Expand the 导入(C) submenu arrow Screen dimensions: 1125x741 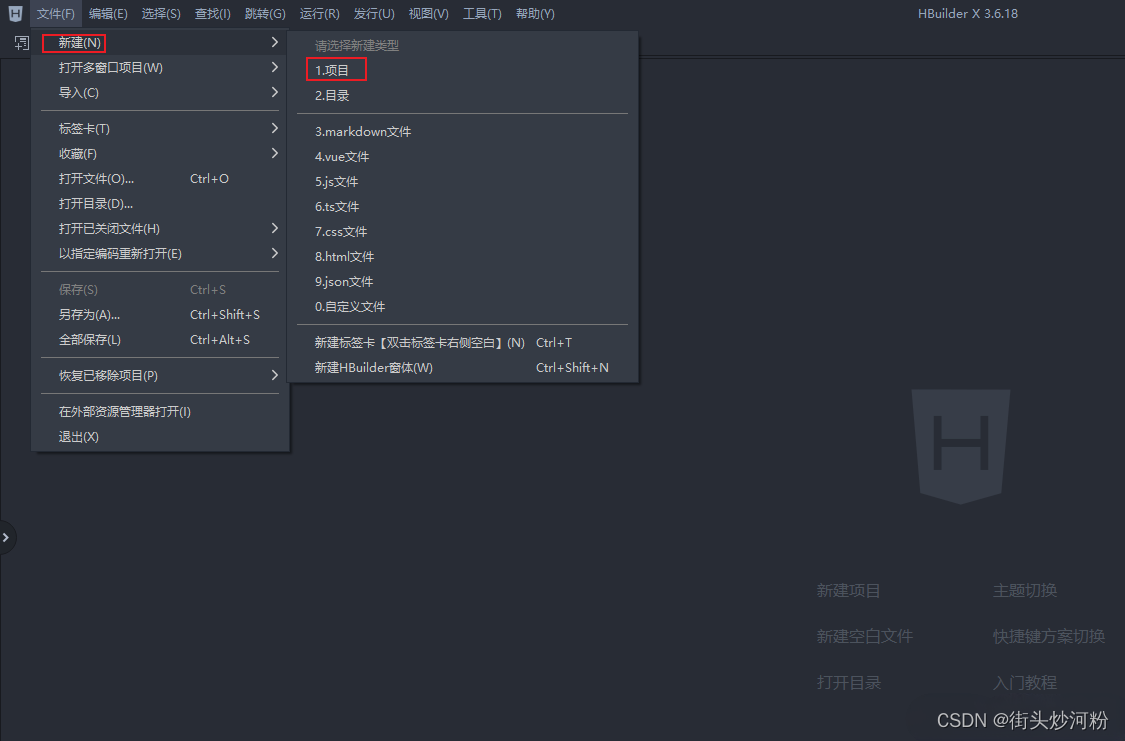tap(274, 93)
